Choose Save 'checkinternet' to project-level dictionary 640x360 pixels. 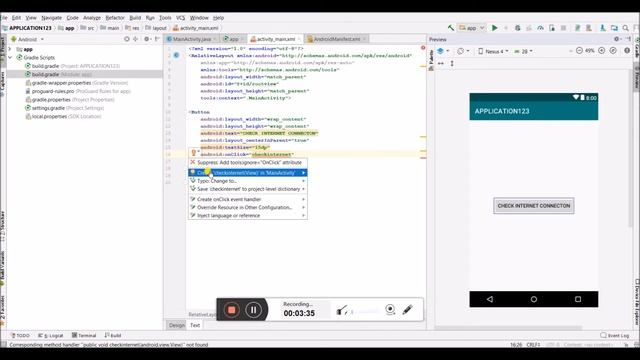click(248, 189)
